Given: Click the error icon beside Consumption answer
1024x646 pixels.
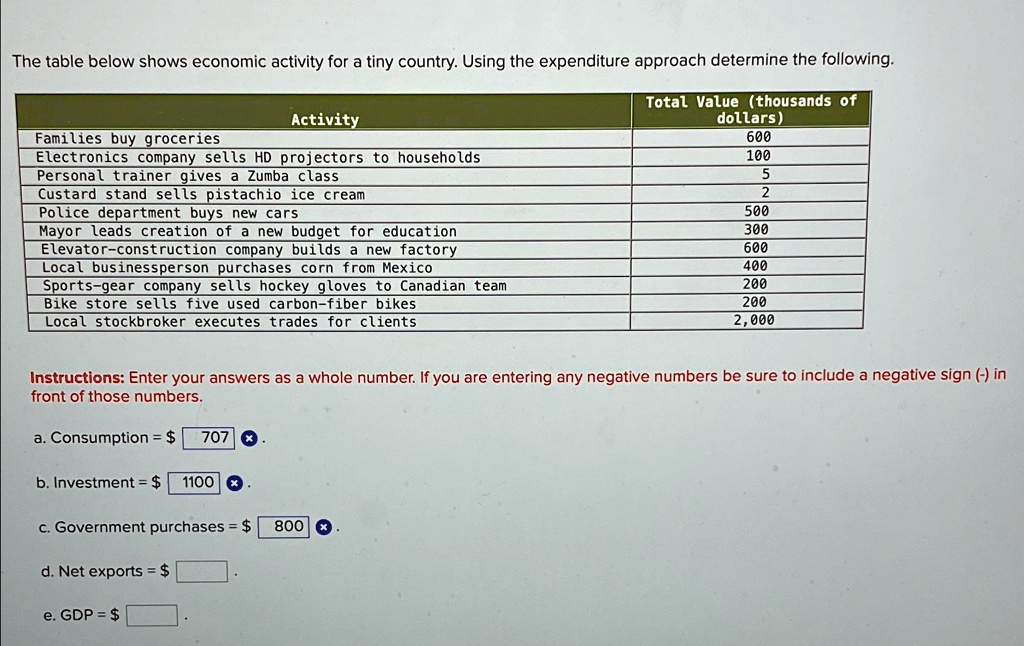Looking at the screenshot, I should [248, 437].
